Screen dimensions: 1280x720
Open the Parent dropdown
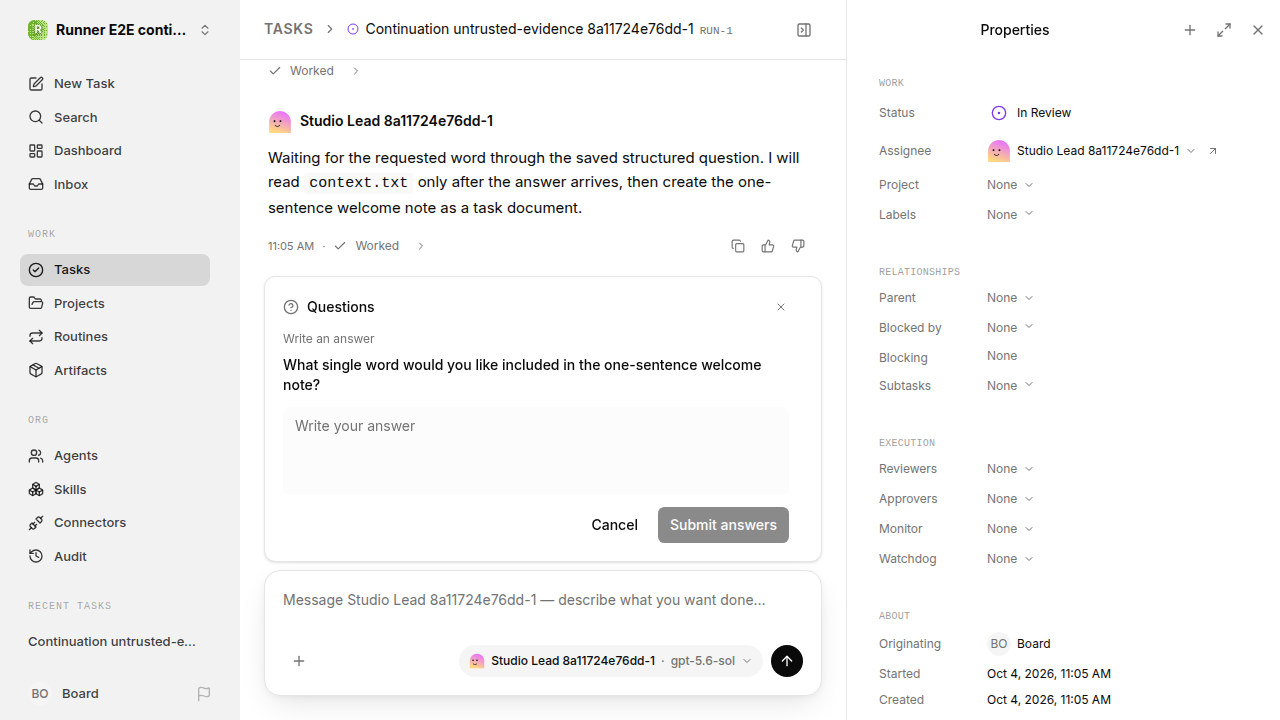tap(1010, 298)
